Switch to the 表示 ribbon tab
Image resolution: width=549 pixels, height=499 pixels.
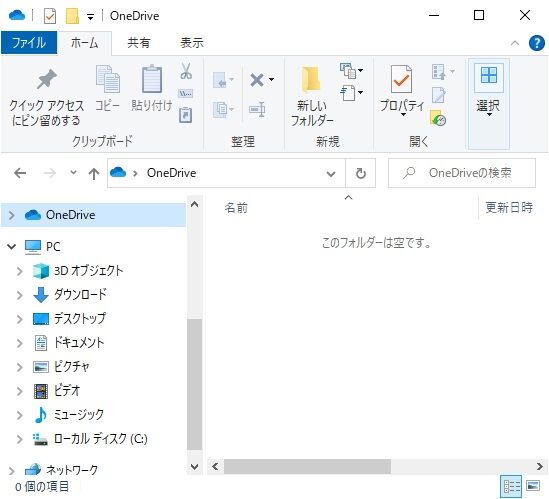click(x=192, y=43)
